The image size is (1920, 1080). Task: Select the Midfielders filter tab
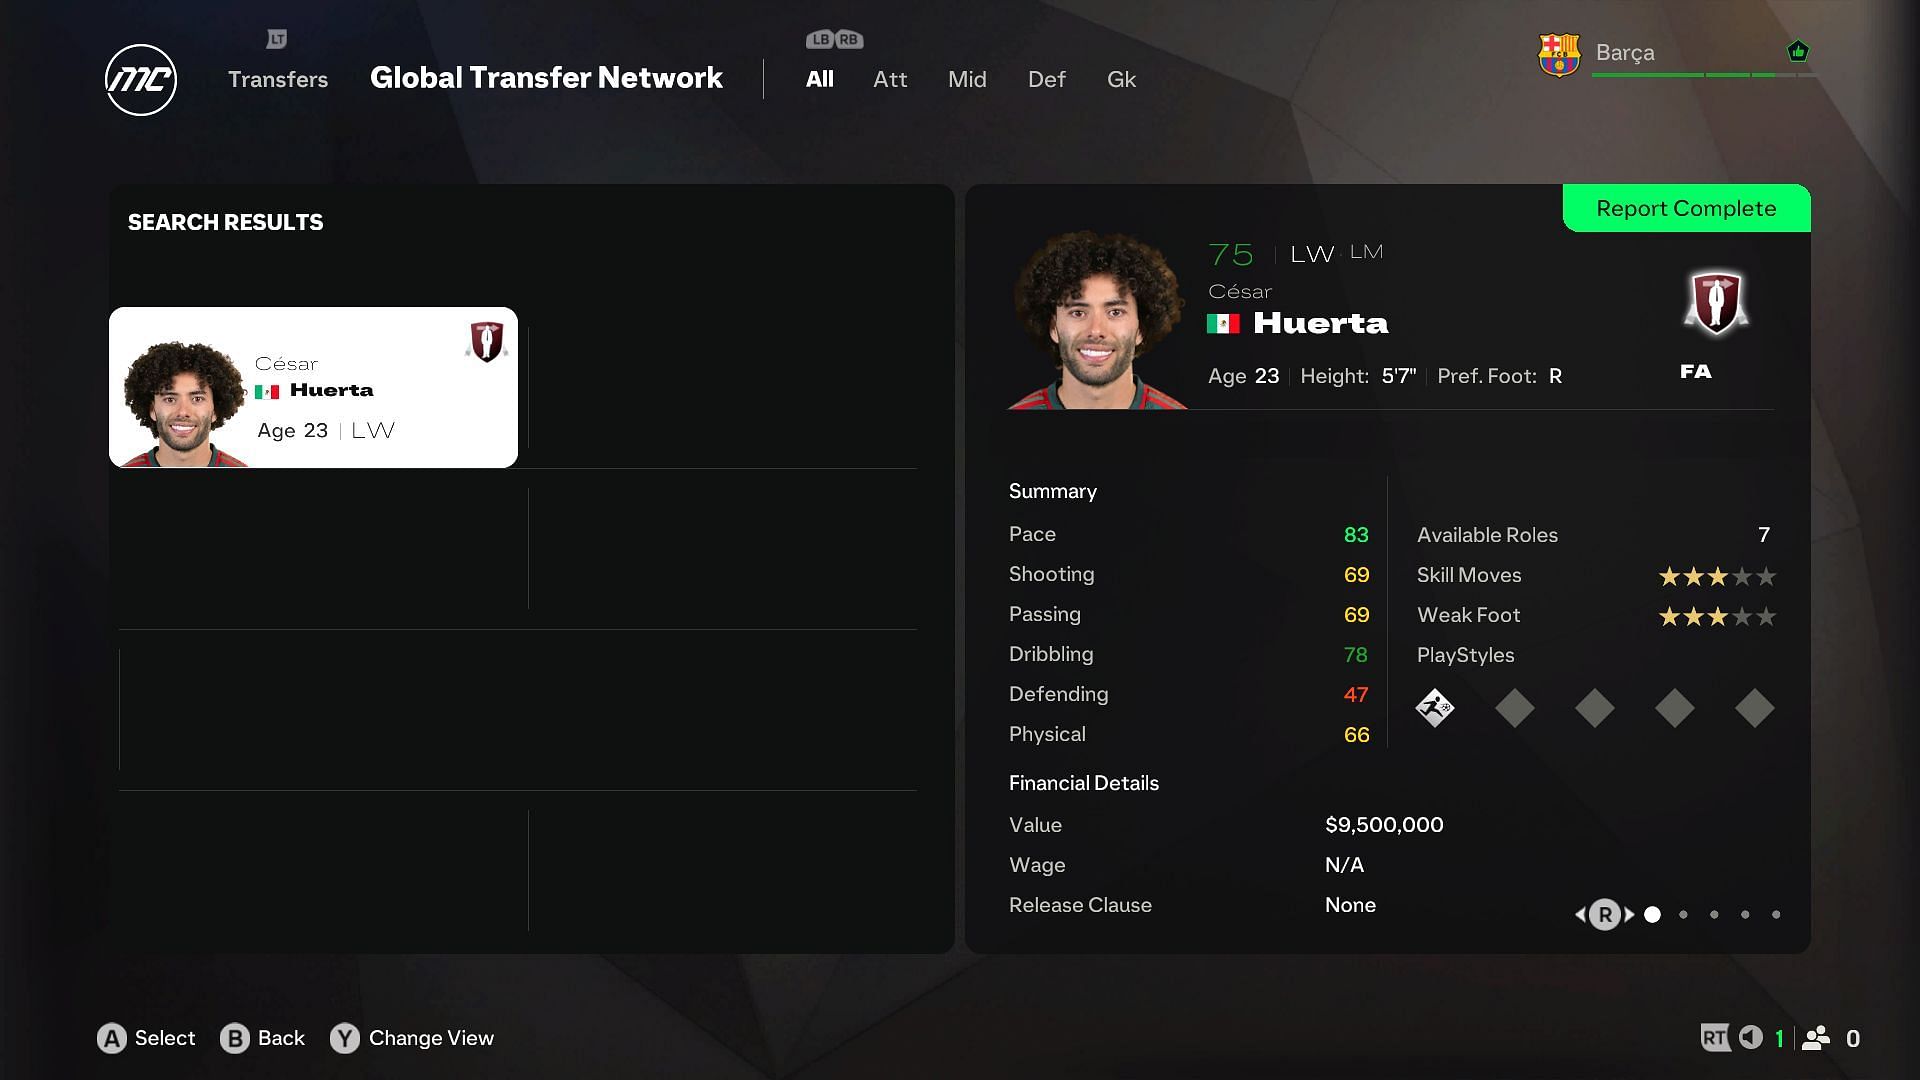[968, 79]
